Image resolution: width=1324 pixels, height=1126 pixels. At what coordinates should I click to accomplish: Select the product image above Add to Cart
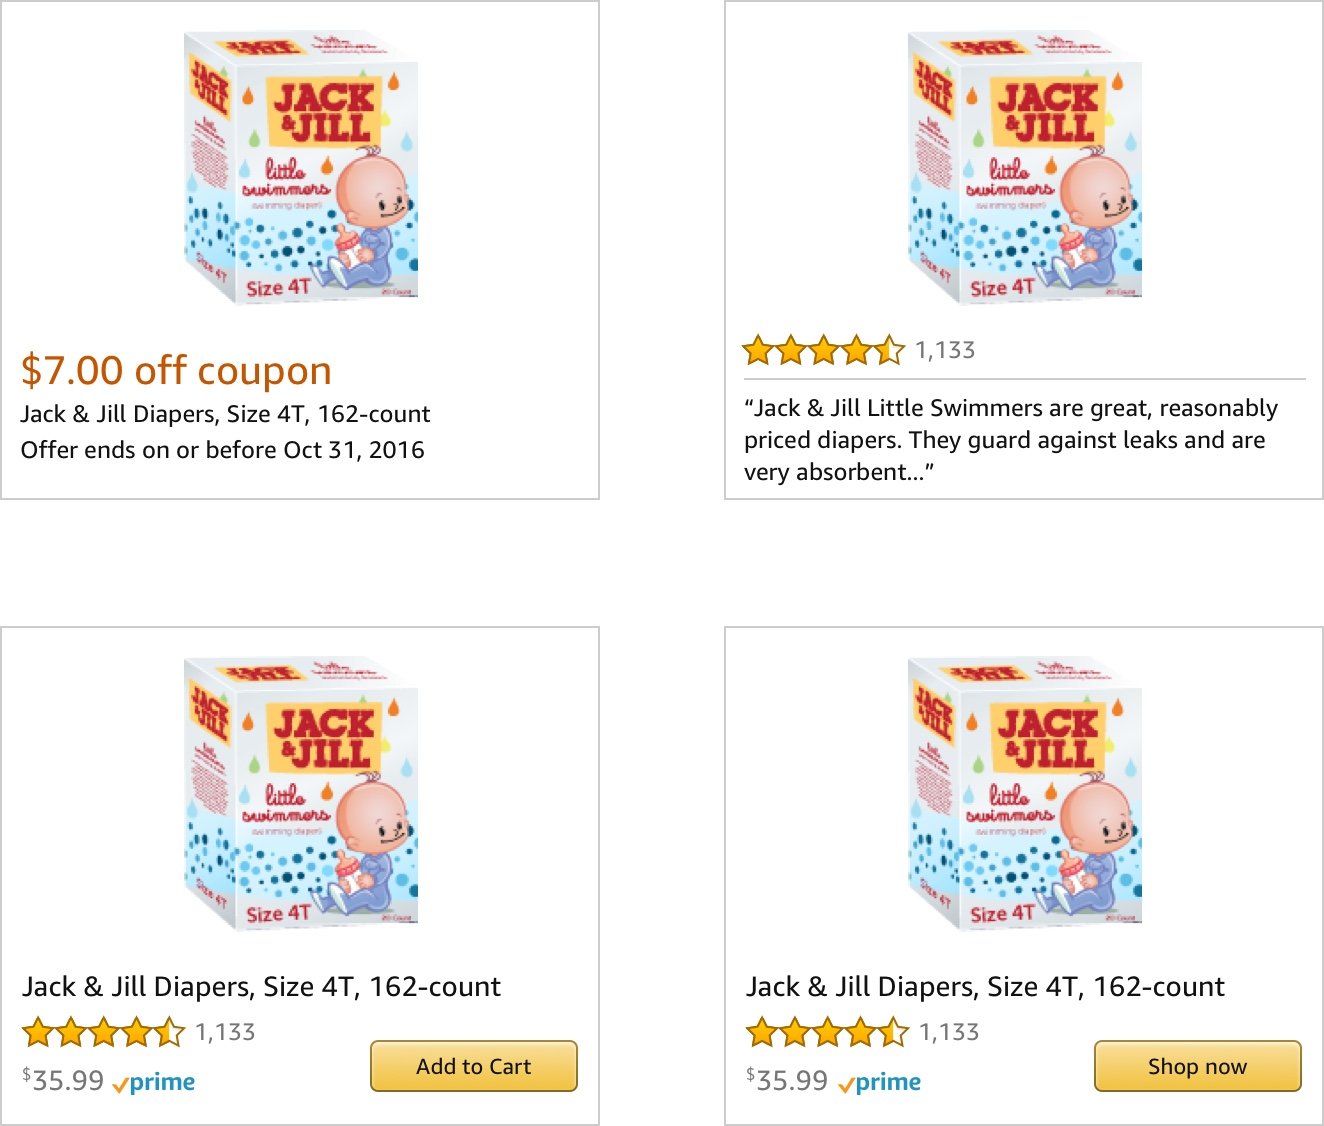[x=301, y=794]
